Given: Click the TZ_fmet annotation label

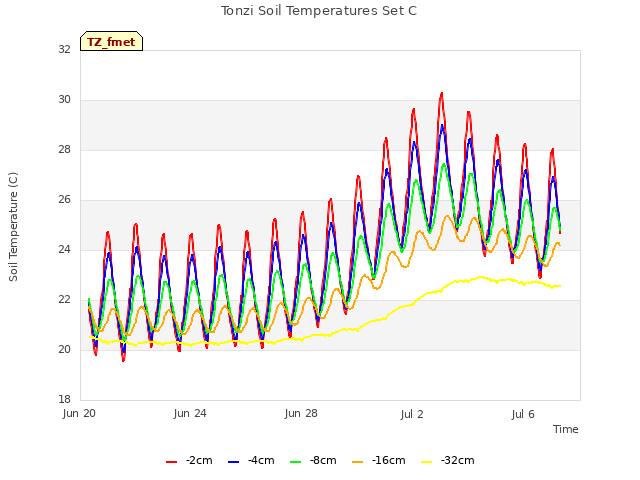Looking at the screenshot, I should coord(111,41).
